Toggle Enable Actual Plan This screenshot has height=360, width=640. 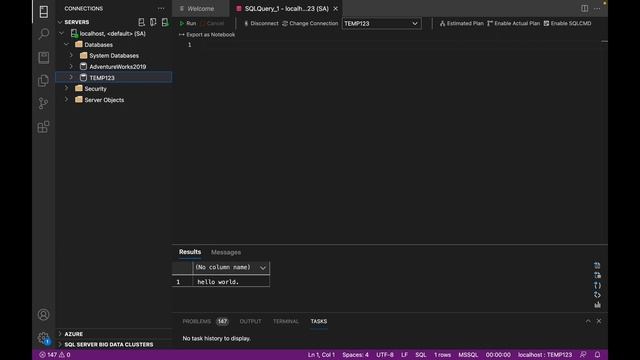tap(513, 23)
